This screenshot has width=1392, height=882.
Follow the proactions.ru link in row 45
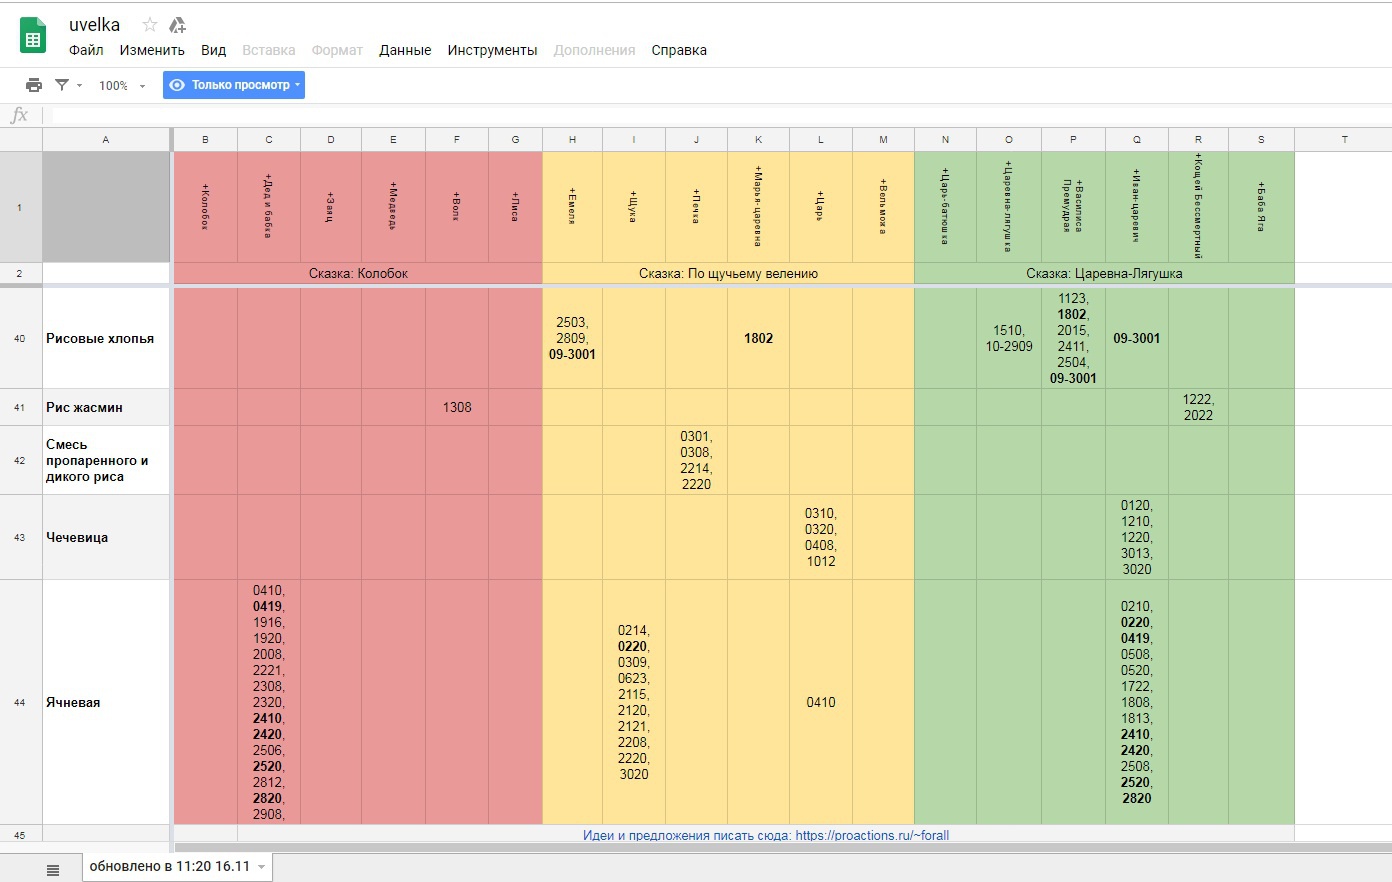[x=872, y=835]
